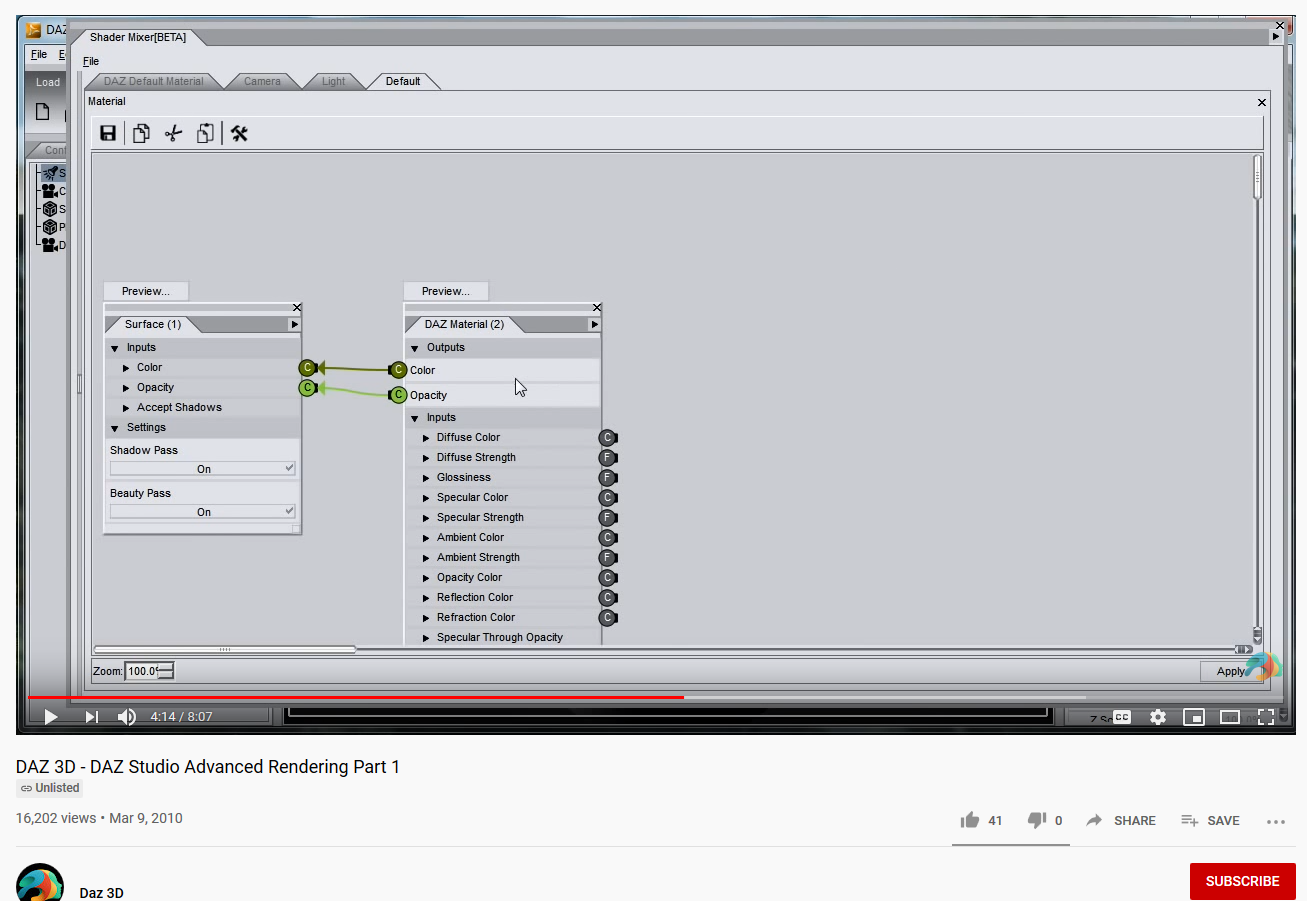Viewport: 1308px width, 906px height.
Task: Skip to the next video
Action: pos(91,717)
